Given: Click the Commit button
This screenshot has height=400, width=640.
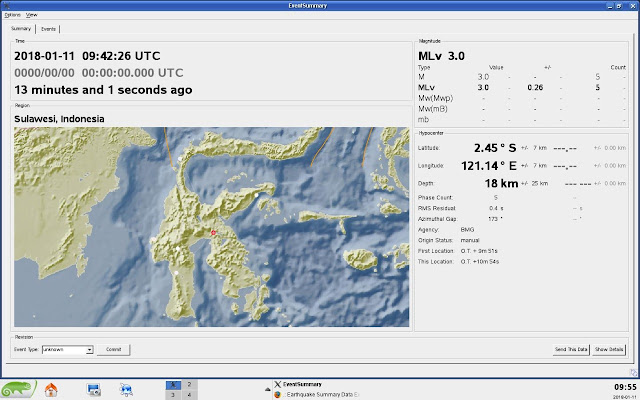Looking at the screenshot, I should (x=113, y=349).
